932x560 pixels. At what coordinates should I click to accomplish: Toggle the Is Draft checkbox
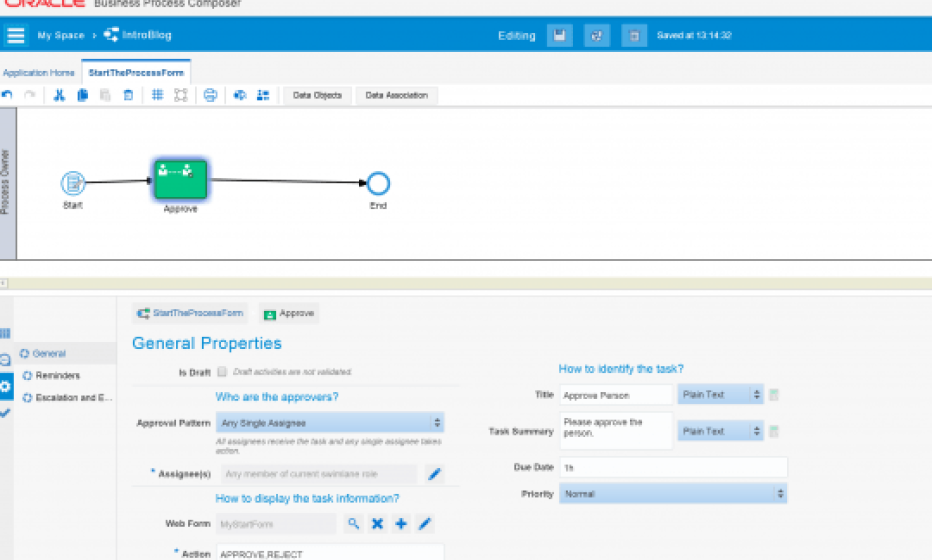222,372
